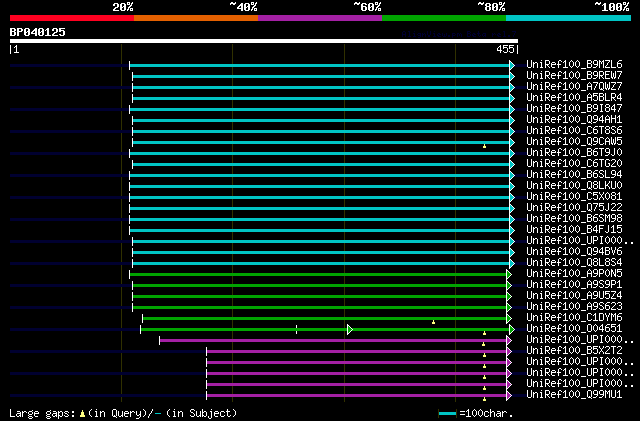Open the UniRef100_A5BLR4 hit label
This screenshot has height=421, width=640.
pyautogui.click(x=574, y=98)
